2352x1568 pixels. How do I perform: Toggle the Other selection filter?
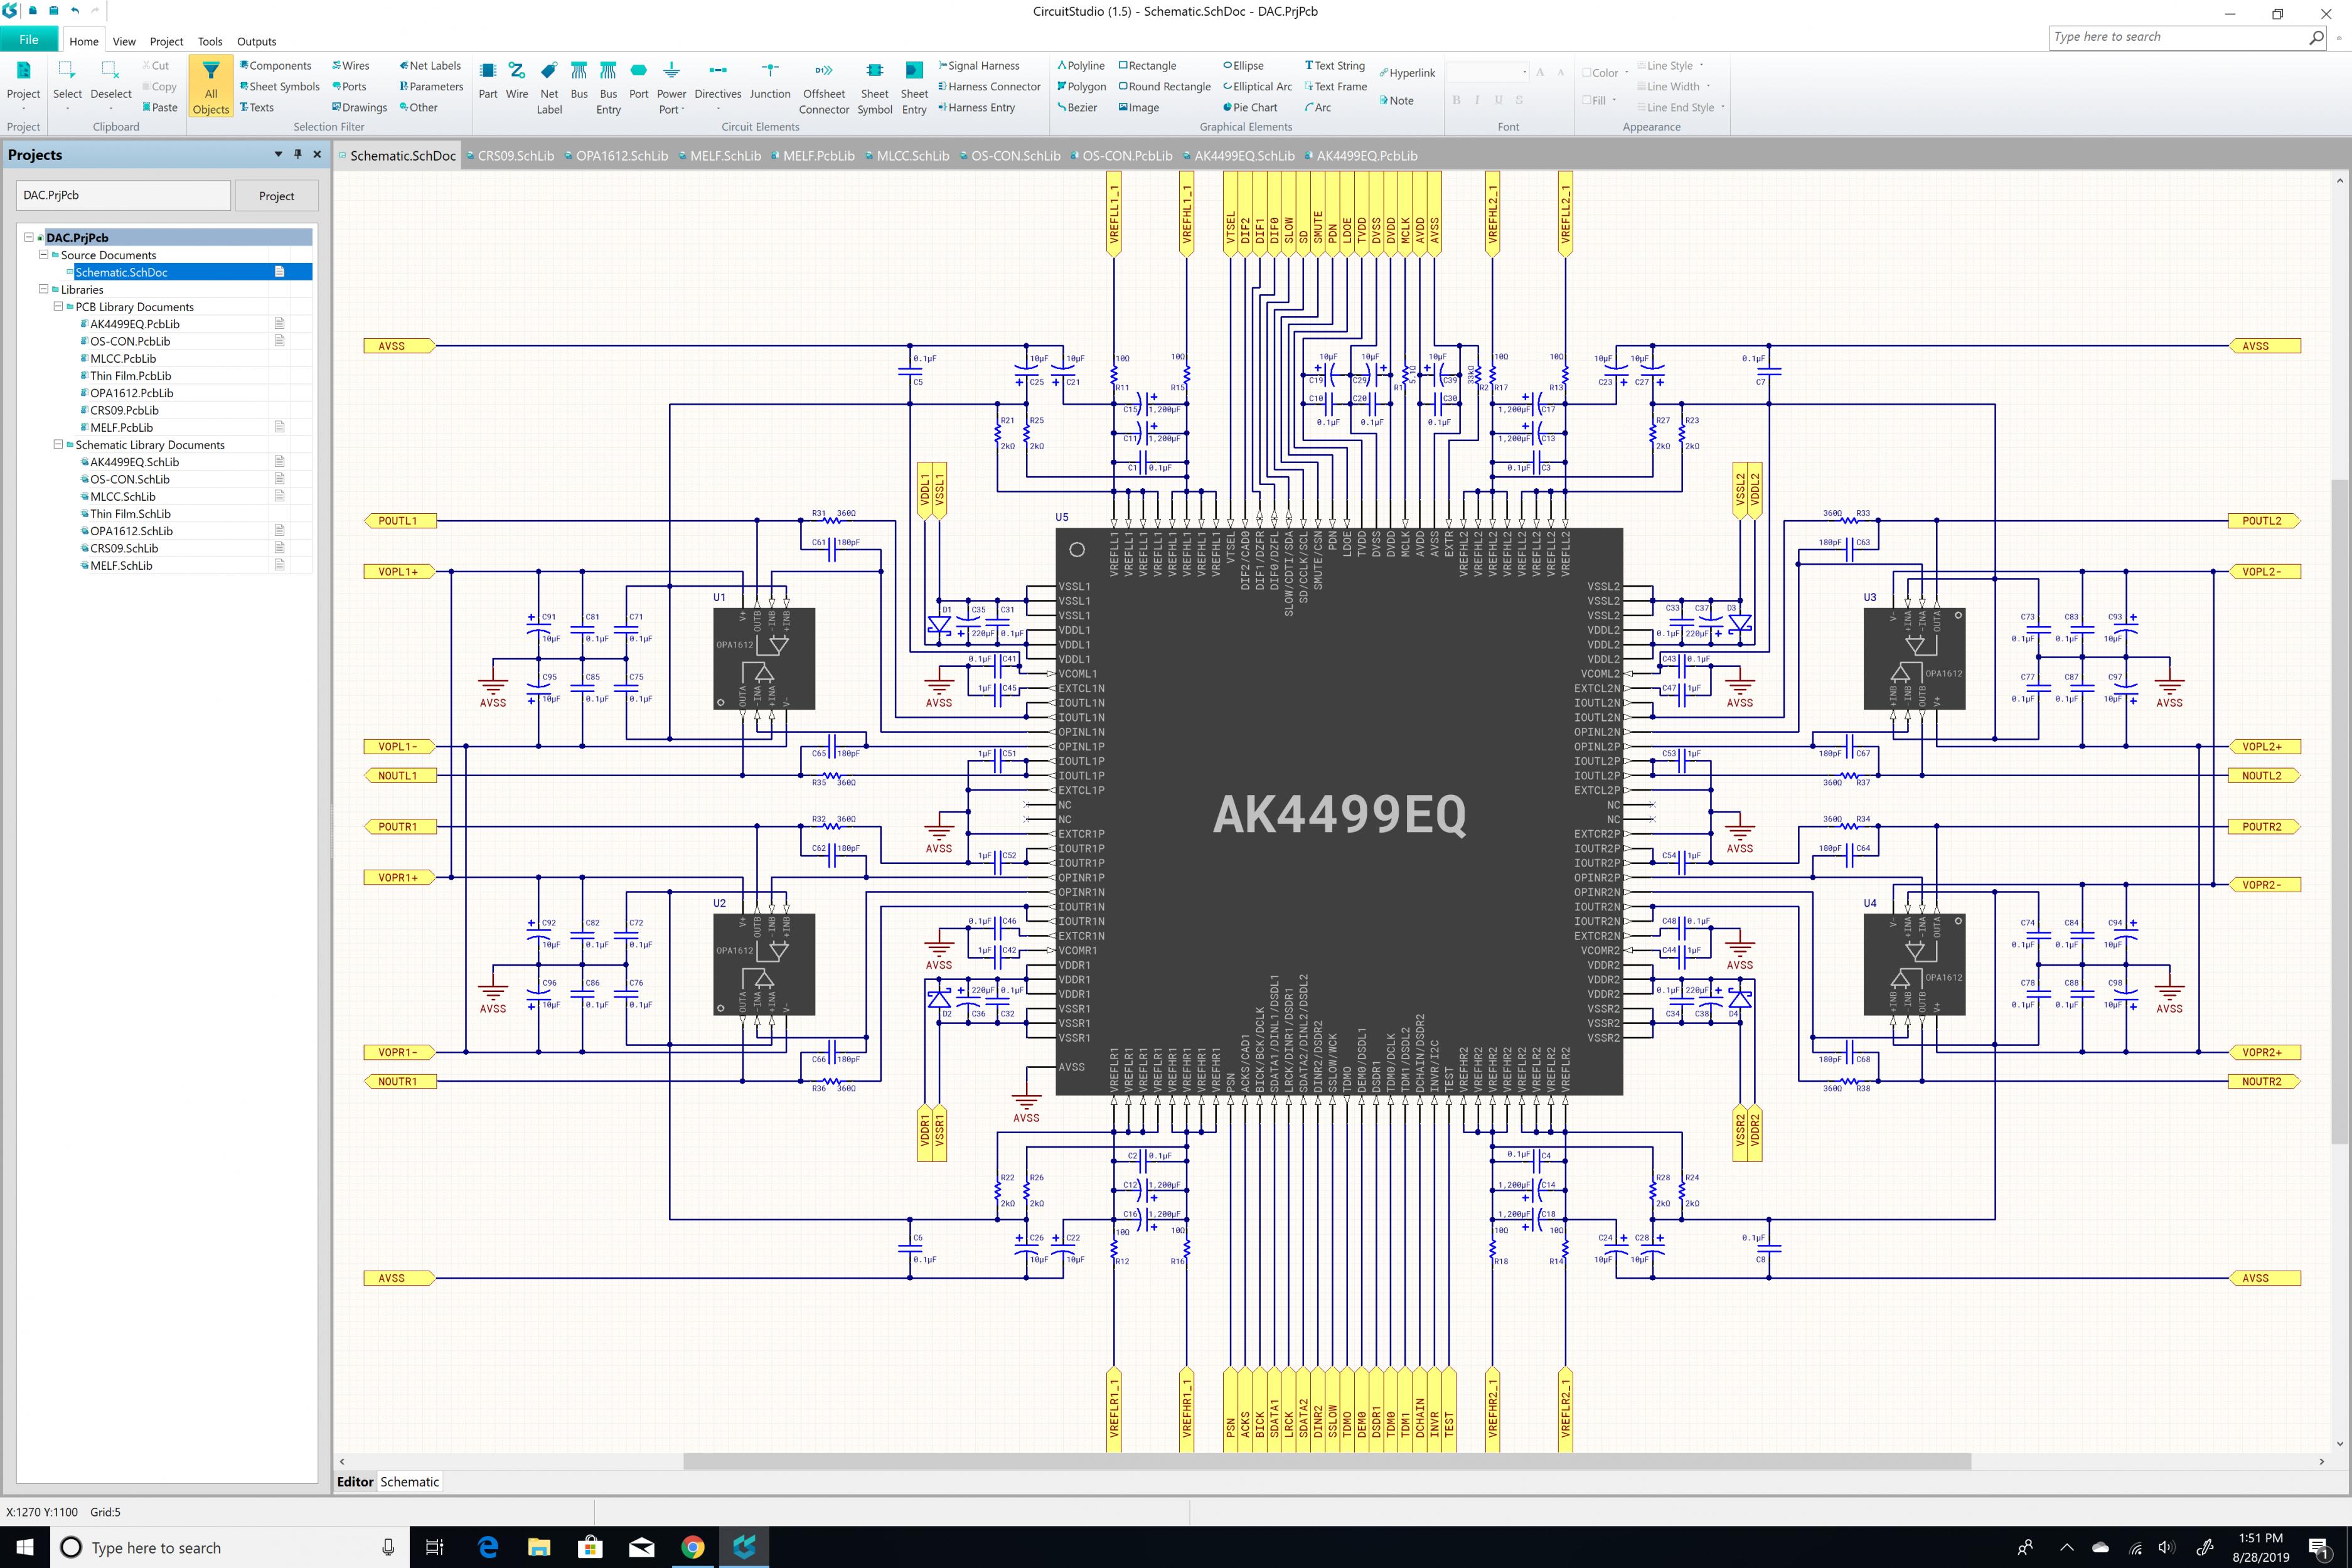[x=418, y=107]
